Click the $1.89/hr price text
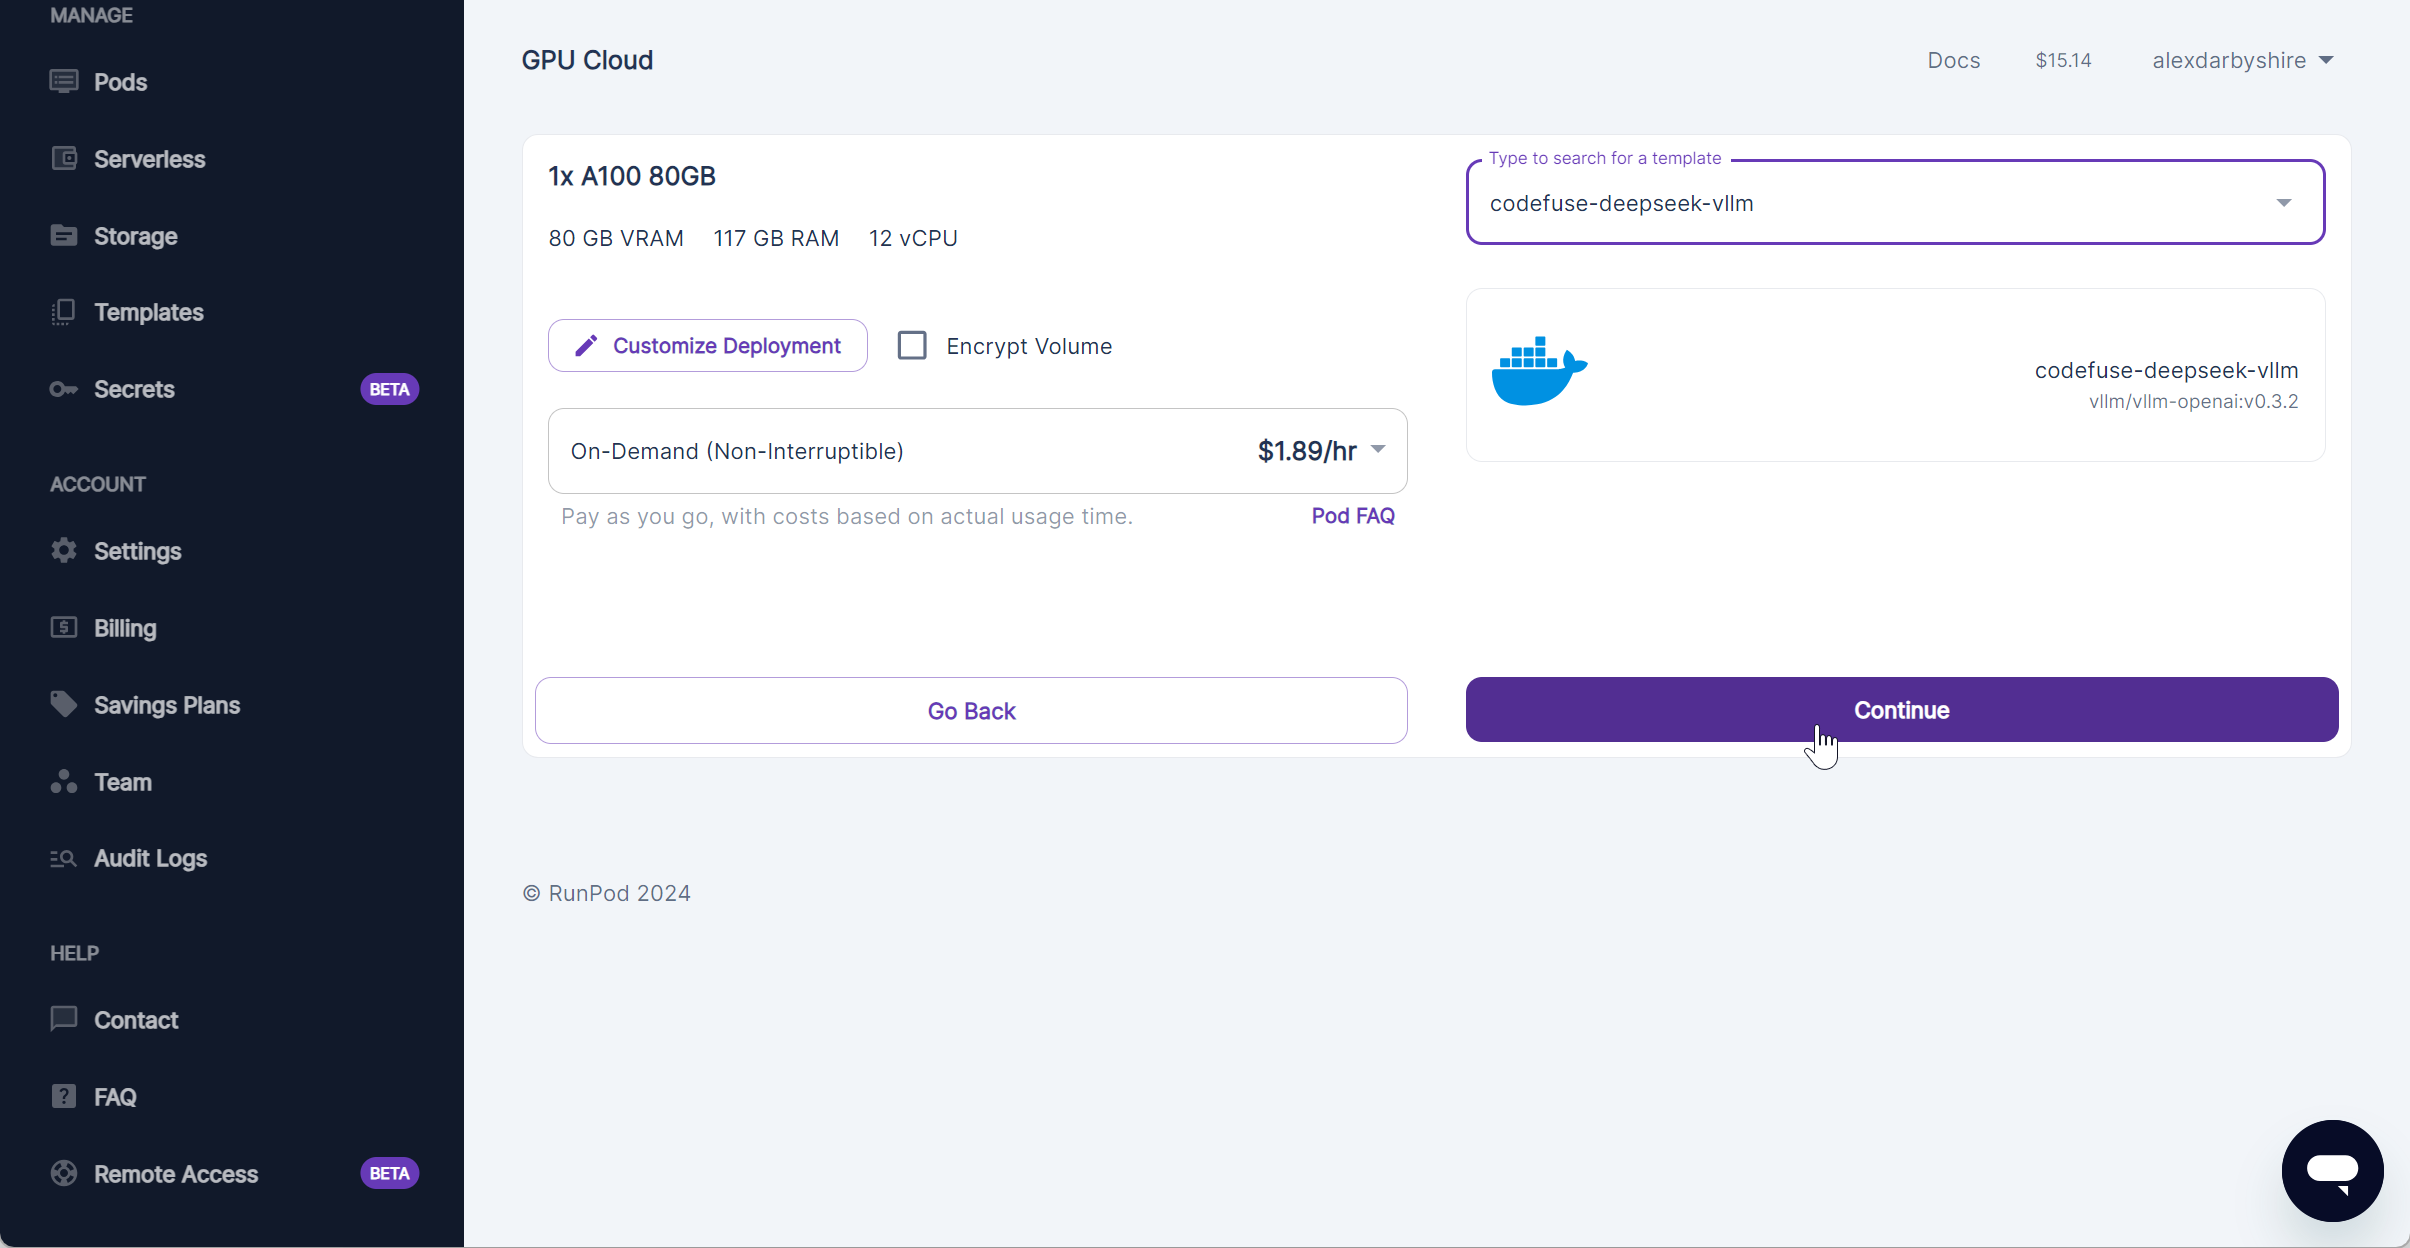The image size is (2410, 1248). coord(1307,451)
